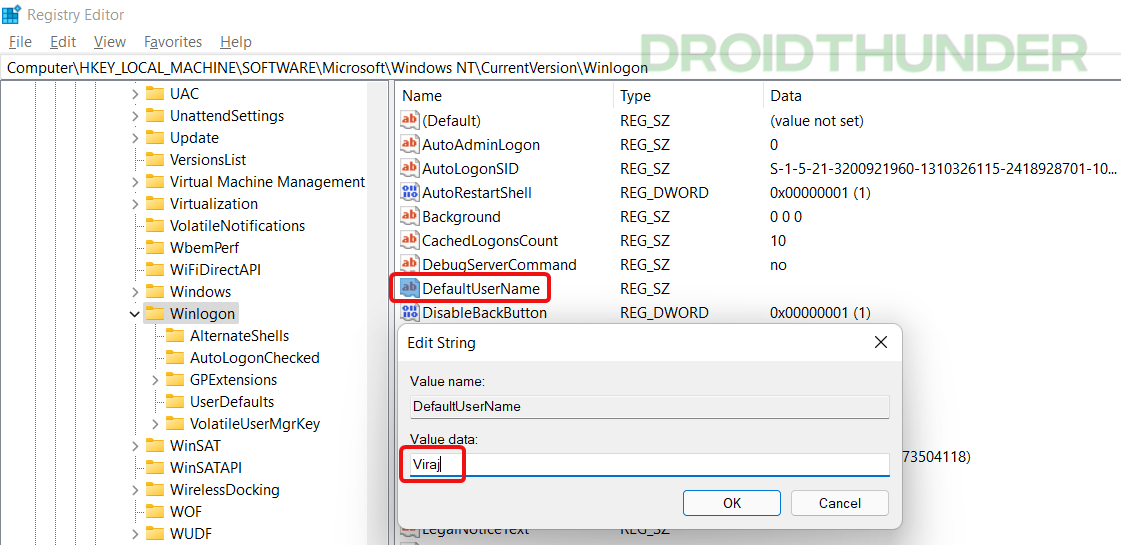Click the AutoRestartShell DWORD value icon
Screen dimensions: 1121x545
tap(410, 192)
